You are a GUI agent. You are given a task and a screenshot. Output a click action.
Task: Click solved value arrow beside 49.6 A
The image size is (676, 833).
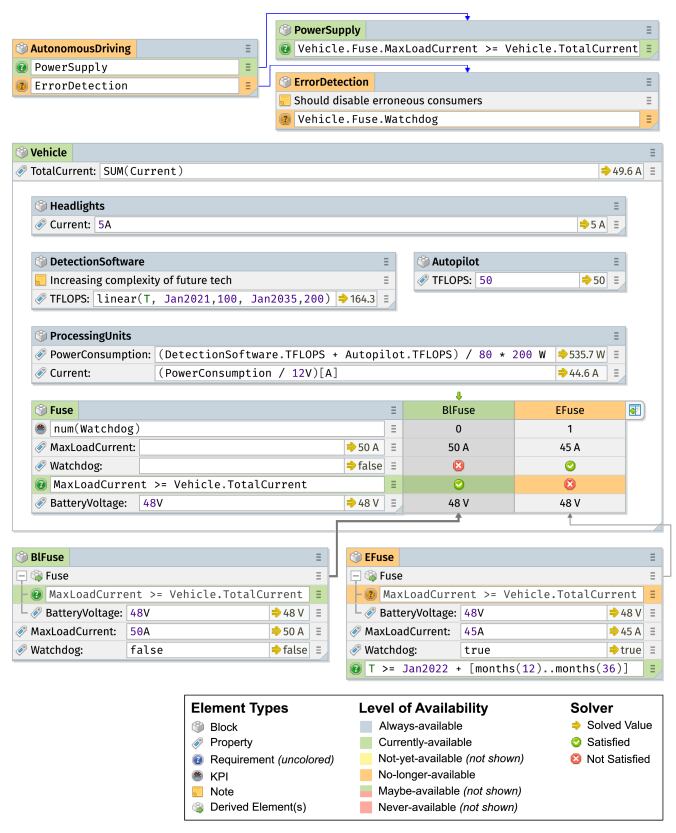click(605, 171)
